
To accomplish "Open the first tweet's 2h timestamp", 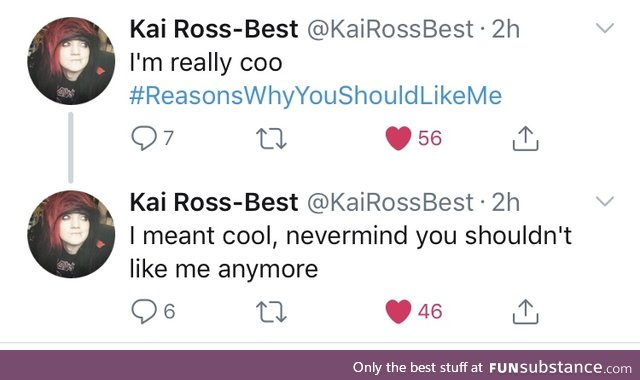I will coord(506,29).
